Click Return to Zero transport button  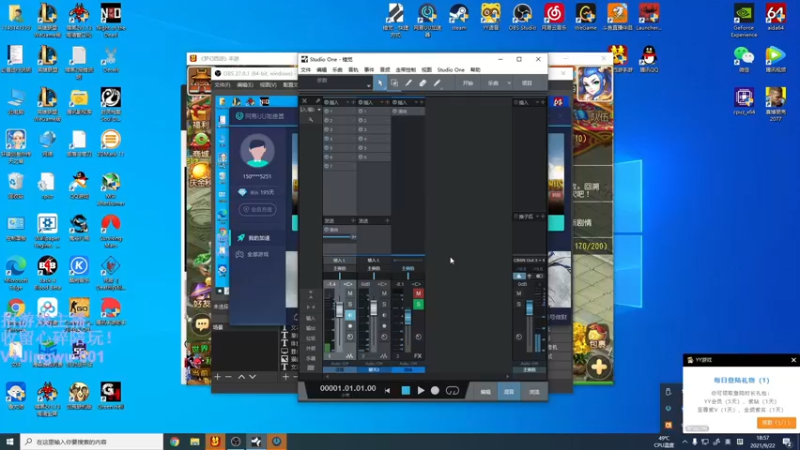[388, 391]
